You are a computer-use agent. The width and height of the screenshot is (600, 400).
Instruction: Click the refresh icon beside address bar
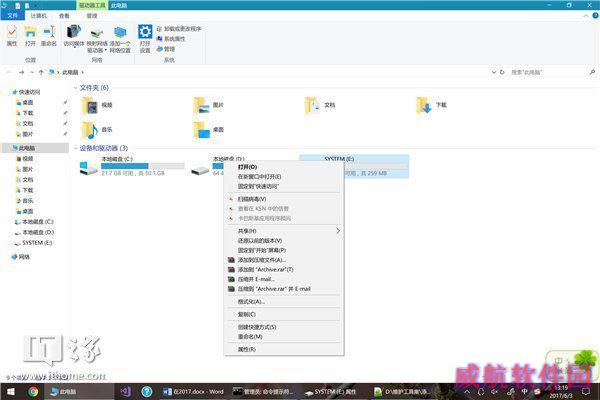pyautogui.click(x=502, y=72)
